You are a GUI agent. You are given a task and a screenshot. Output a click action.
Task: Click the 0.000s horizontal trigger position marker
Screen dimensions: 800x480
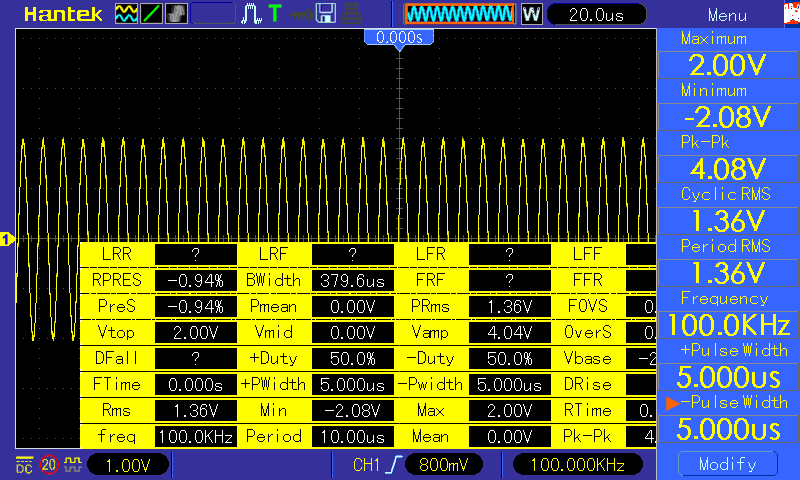click(x=399, y=37)
